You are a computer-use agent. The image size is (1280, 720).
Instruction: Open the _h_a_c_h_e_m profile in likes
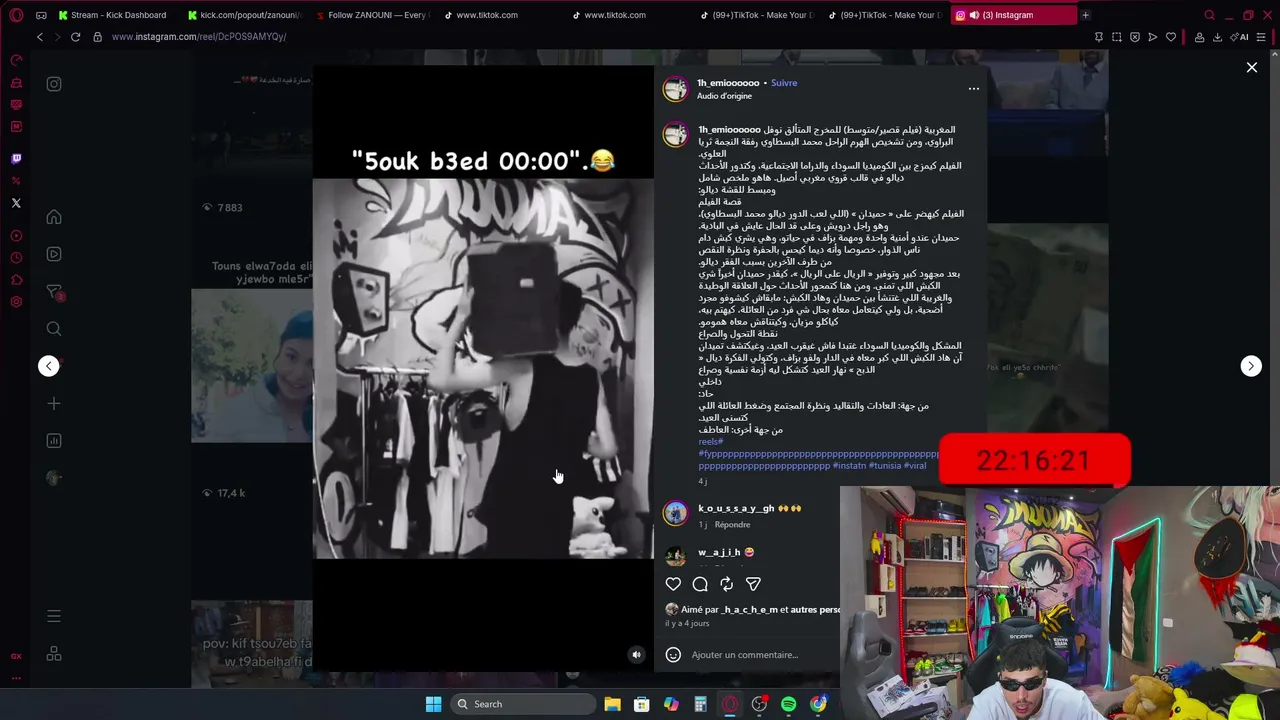coord(749,610)
